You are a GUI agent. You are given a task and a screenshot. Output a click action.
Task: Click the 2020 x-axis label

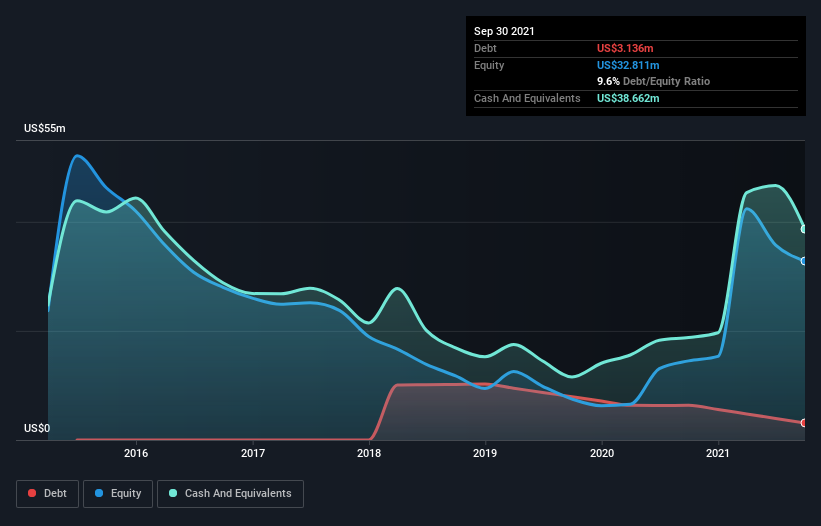(602, 453)
